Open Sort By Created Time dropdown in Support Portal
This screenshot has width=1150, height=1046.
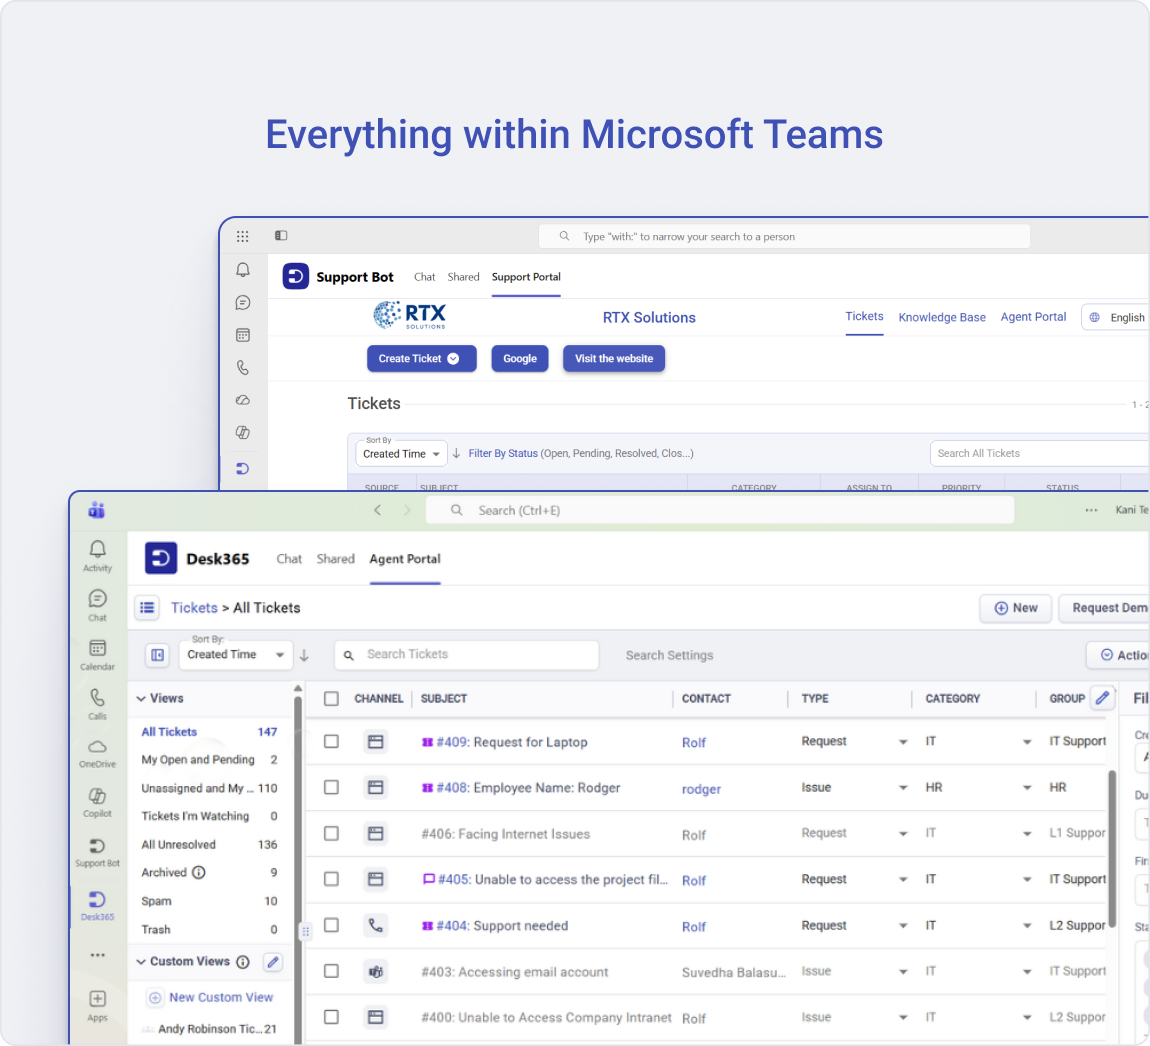(x=401, y=453)
